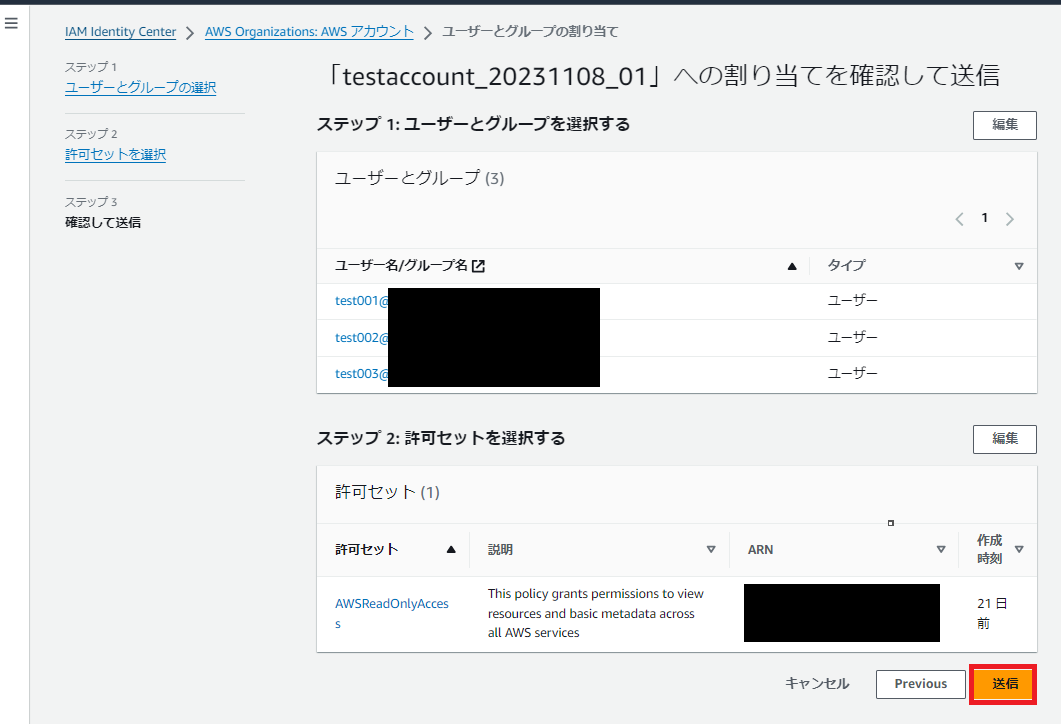The image size is (1061, 724).
Task: Go to next page of users table
Action: [x=1010, y=219]
